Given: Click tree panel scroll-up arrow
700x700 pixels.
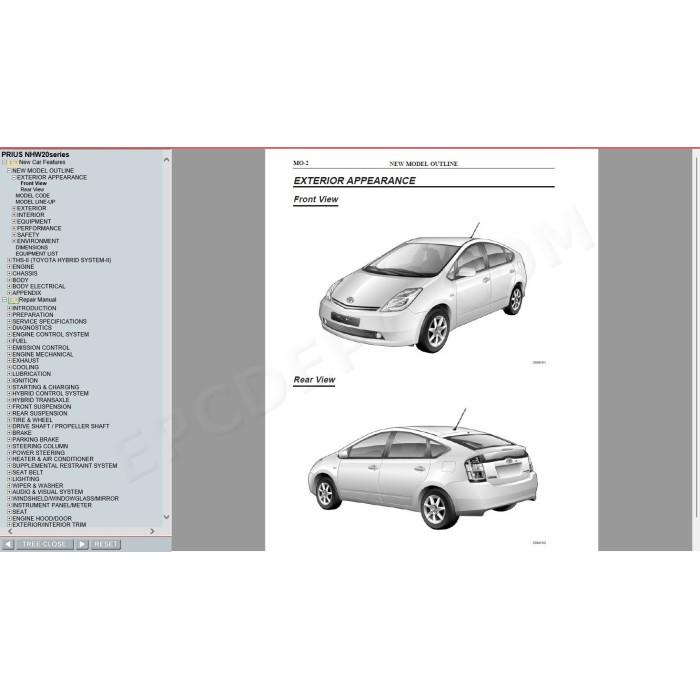Looking at the screenshot, I should 167,160.
